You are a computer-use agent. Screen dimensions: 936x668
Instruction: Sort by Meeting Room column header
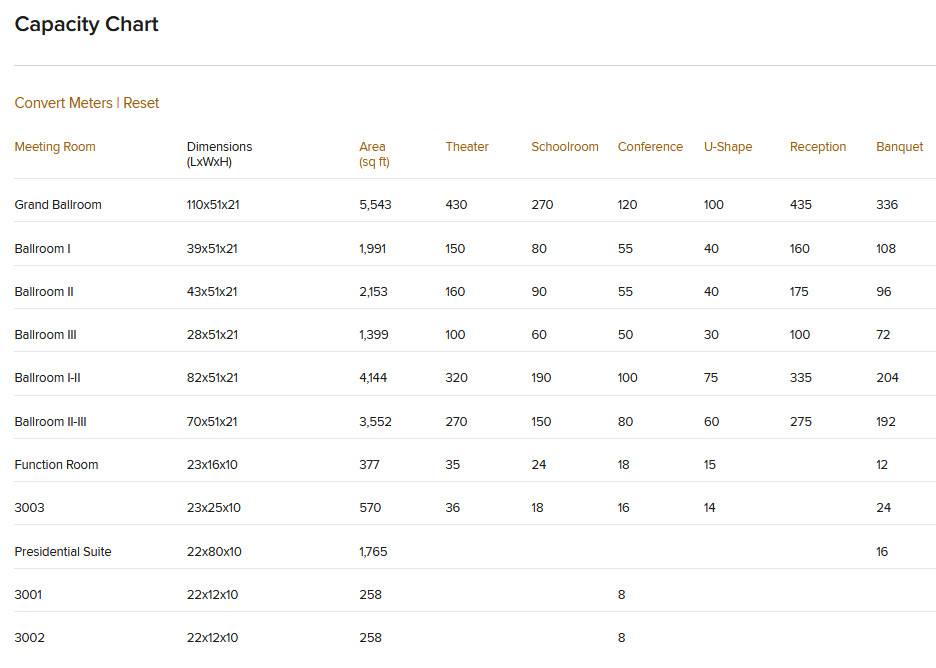click(x=55, y=146)
